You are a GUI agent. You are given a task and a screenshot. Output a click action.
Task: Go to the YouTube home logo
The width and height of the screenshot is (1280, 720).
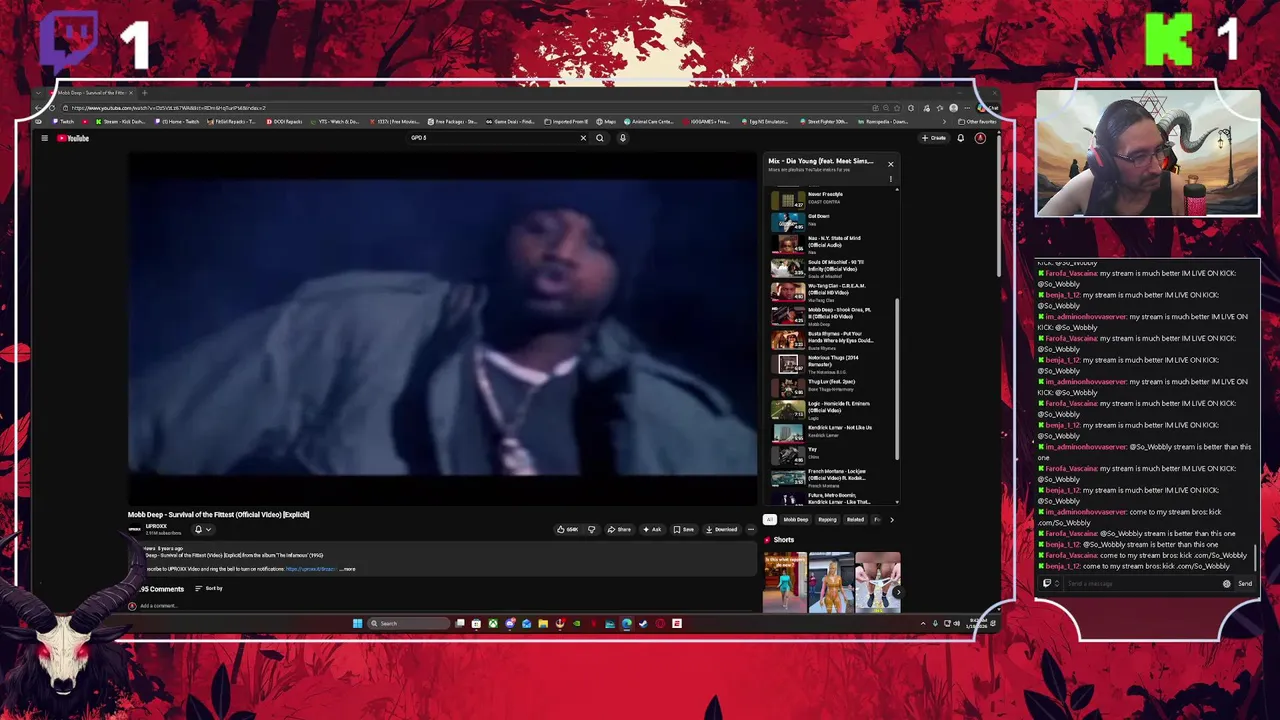tap(73, 138)
